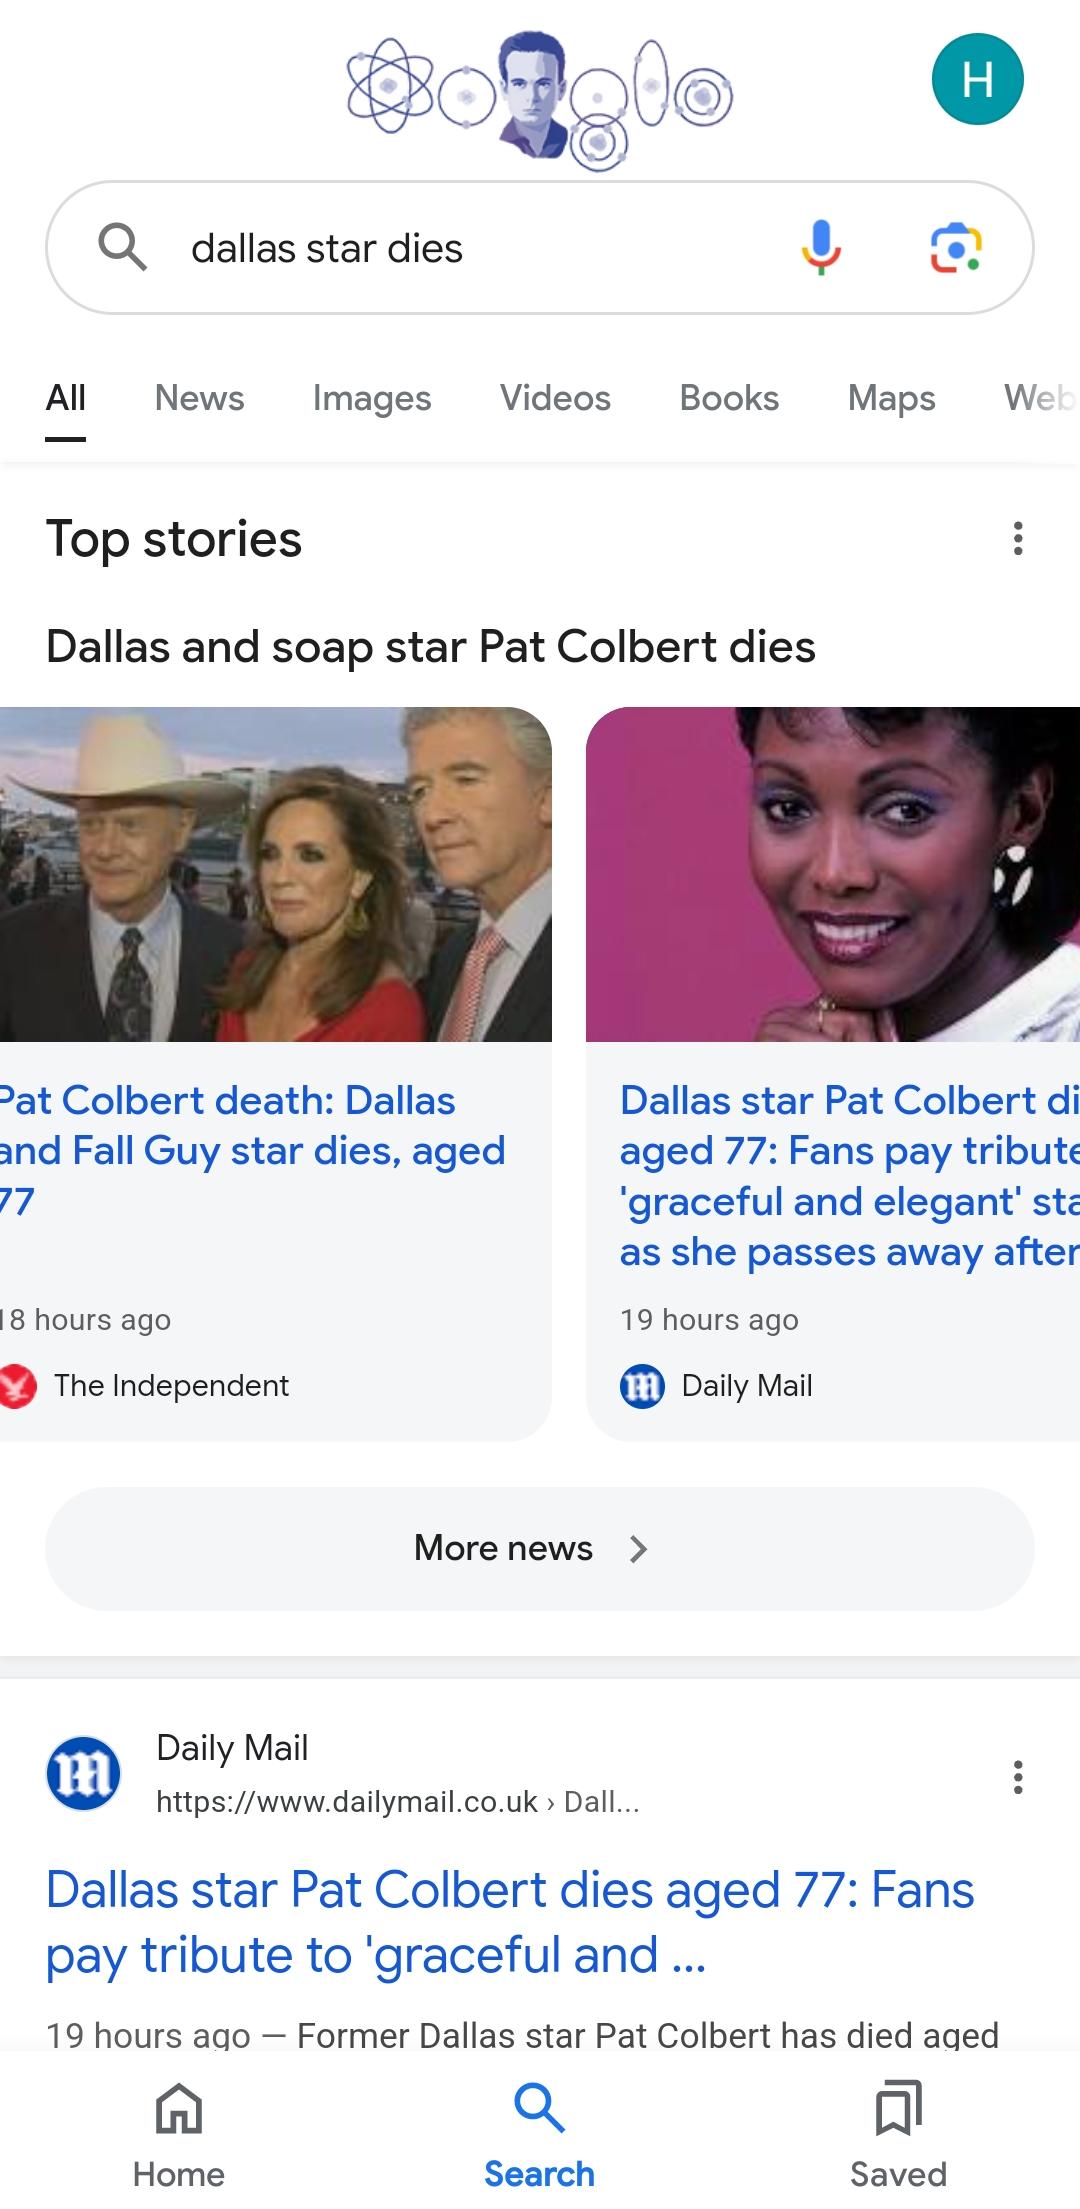Image resolution: width=1080 pixels, height=2209 pixels.
Task: Open Independent article about Pat Colbert death
Action: point(250,1150)
